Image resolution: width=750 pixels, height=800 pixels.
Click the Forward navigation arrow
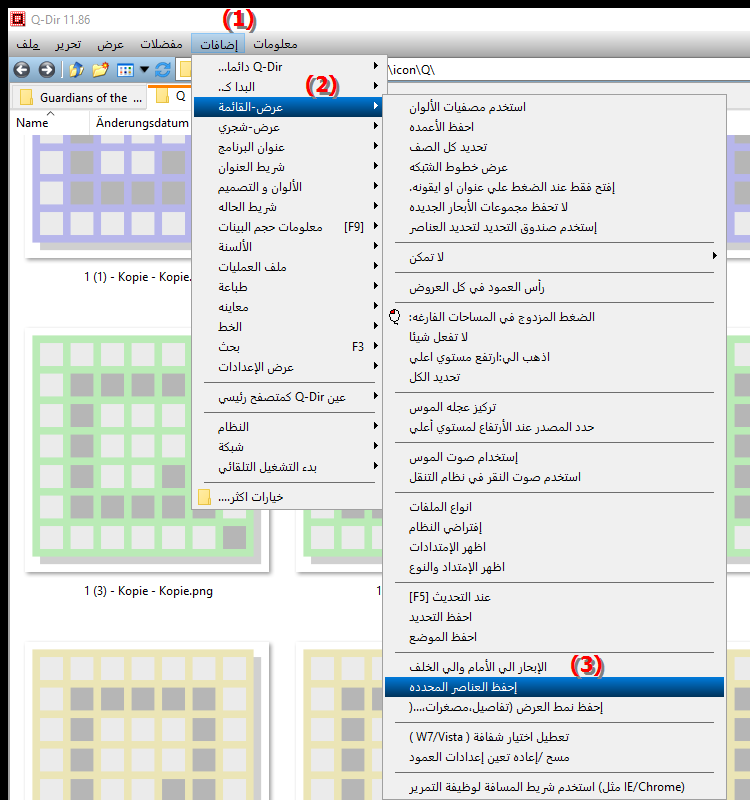pos(46,70)
